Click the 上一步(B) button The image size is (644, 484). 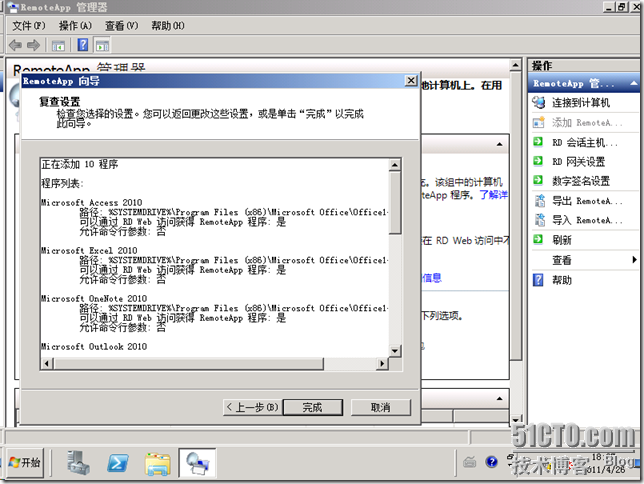tap(253, 407)
